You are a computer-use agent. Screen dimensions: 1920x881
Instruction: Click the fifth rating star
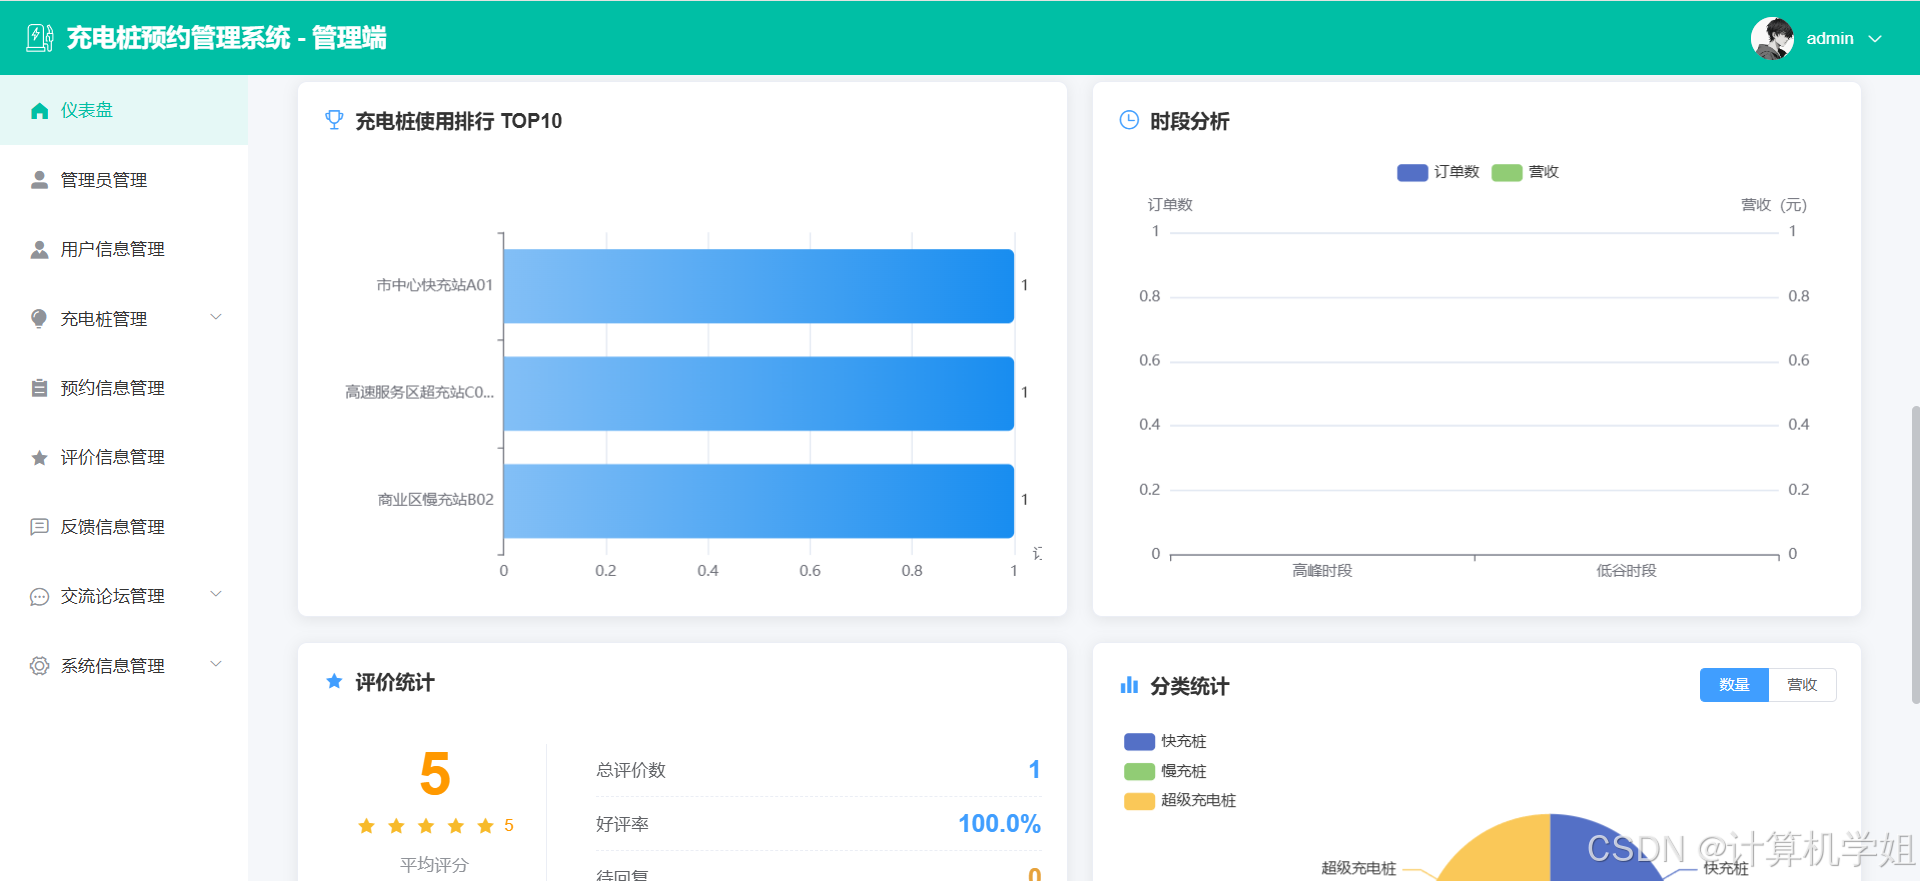[485, 825]
